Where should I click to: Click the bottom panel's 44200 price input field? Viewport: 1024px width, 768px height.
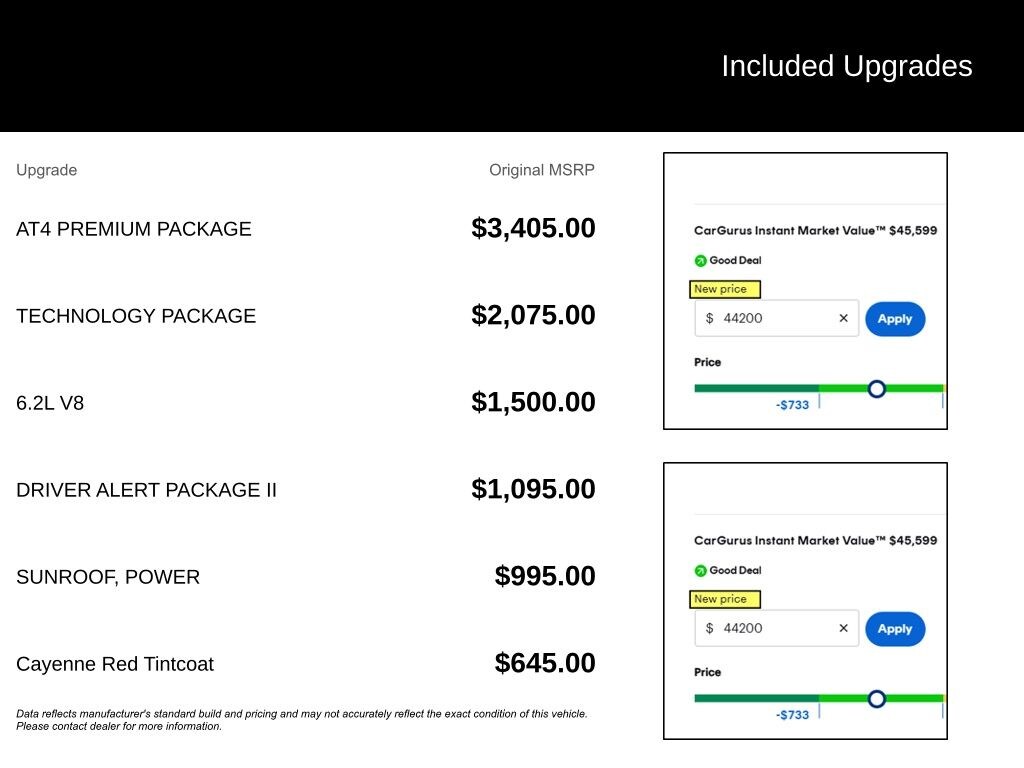770,629
